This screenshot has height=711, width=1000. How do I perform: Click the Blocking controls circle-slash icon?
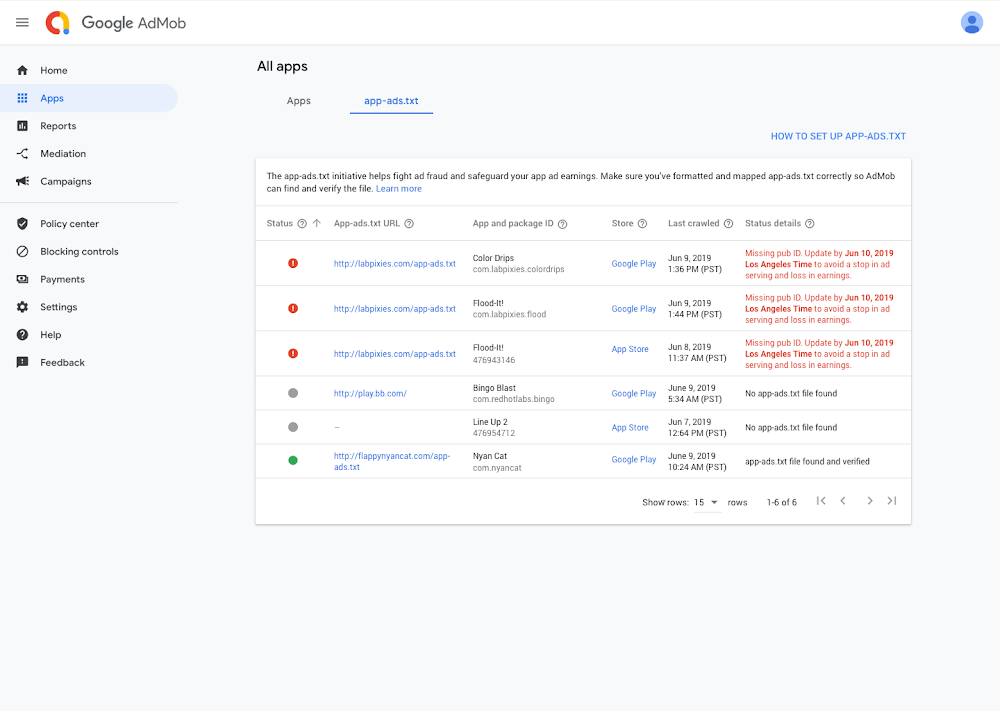coord(22,251)
